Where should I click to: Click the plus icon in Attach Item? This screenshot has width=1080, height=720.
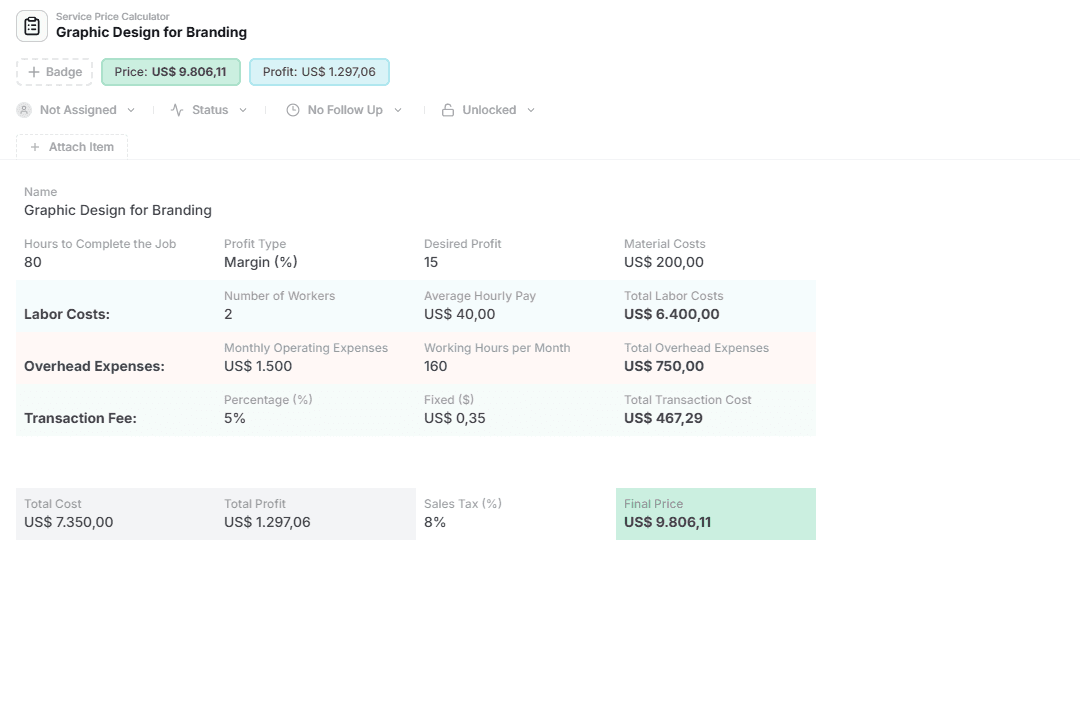pyautogui.click(x=34, y=147)
